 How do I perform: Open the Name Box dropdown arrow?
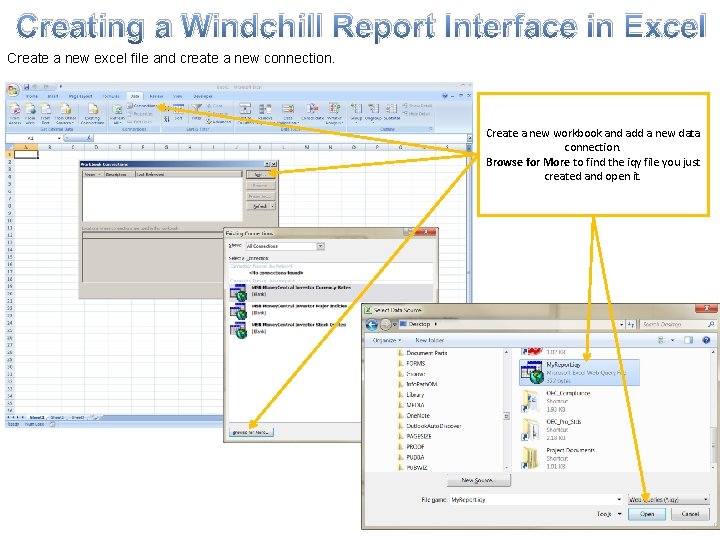pos(59,138)
